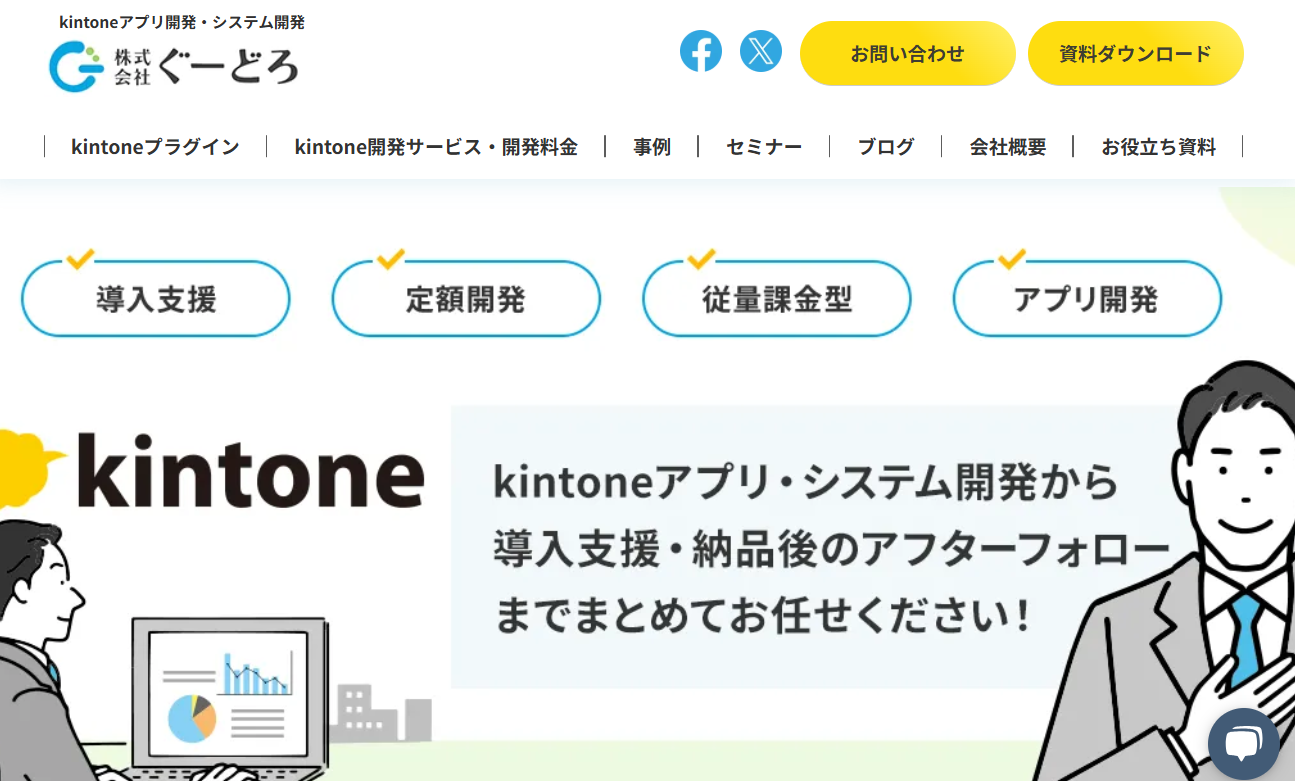
Task: Click the 資料ダウンロード button
Action: click(1136, 53)
